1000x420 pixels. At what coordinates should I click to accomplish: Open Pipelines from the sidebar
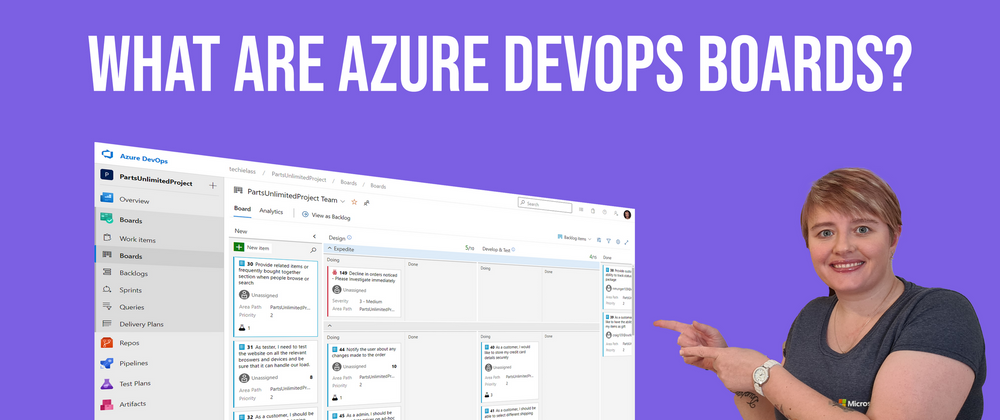click(134, 364)
